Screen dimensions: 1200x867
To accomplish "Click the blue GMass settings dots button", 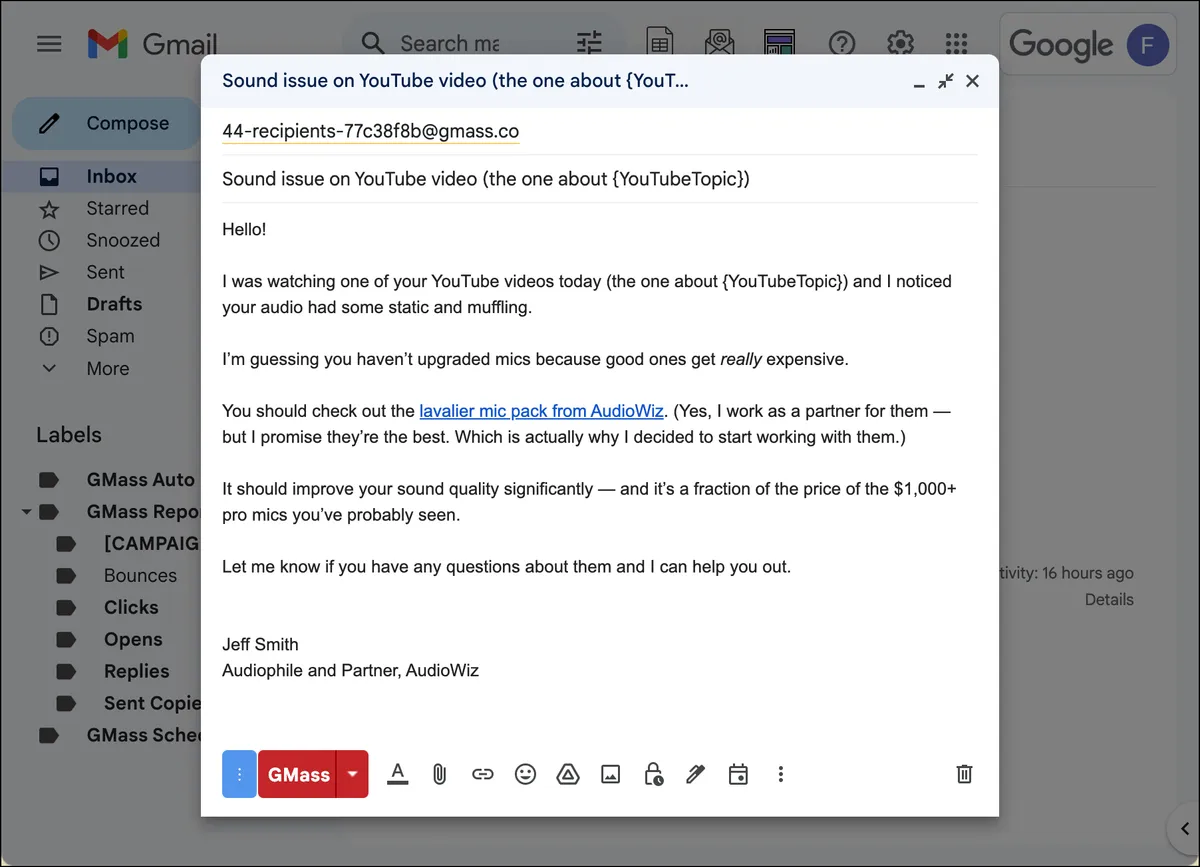I will [239, 774].
